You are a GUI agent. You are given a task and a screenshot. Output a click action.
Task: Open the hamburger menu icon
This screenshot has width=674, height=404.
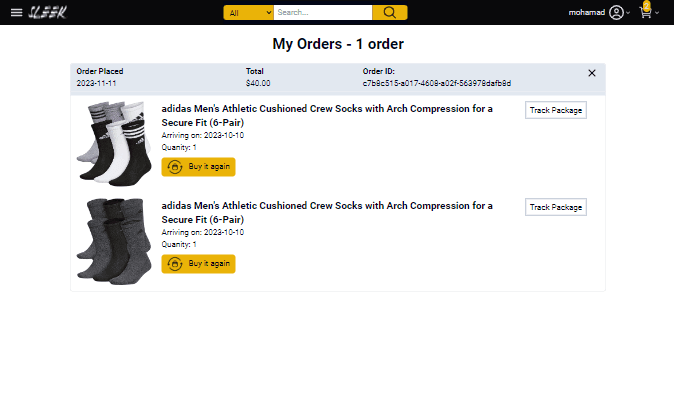[16, 13]
